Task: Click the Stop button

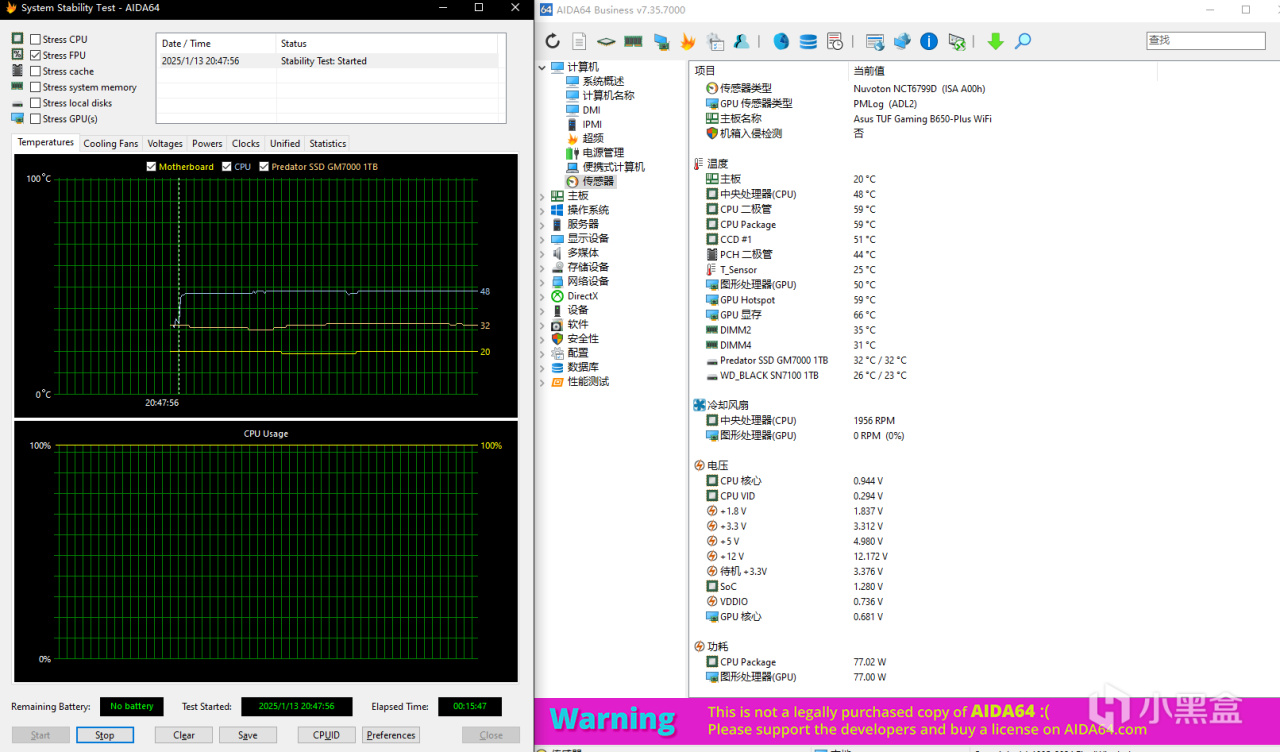Action: click(105, 735)
